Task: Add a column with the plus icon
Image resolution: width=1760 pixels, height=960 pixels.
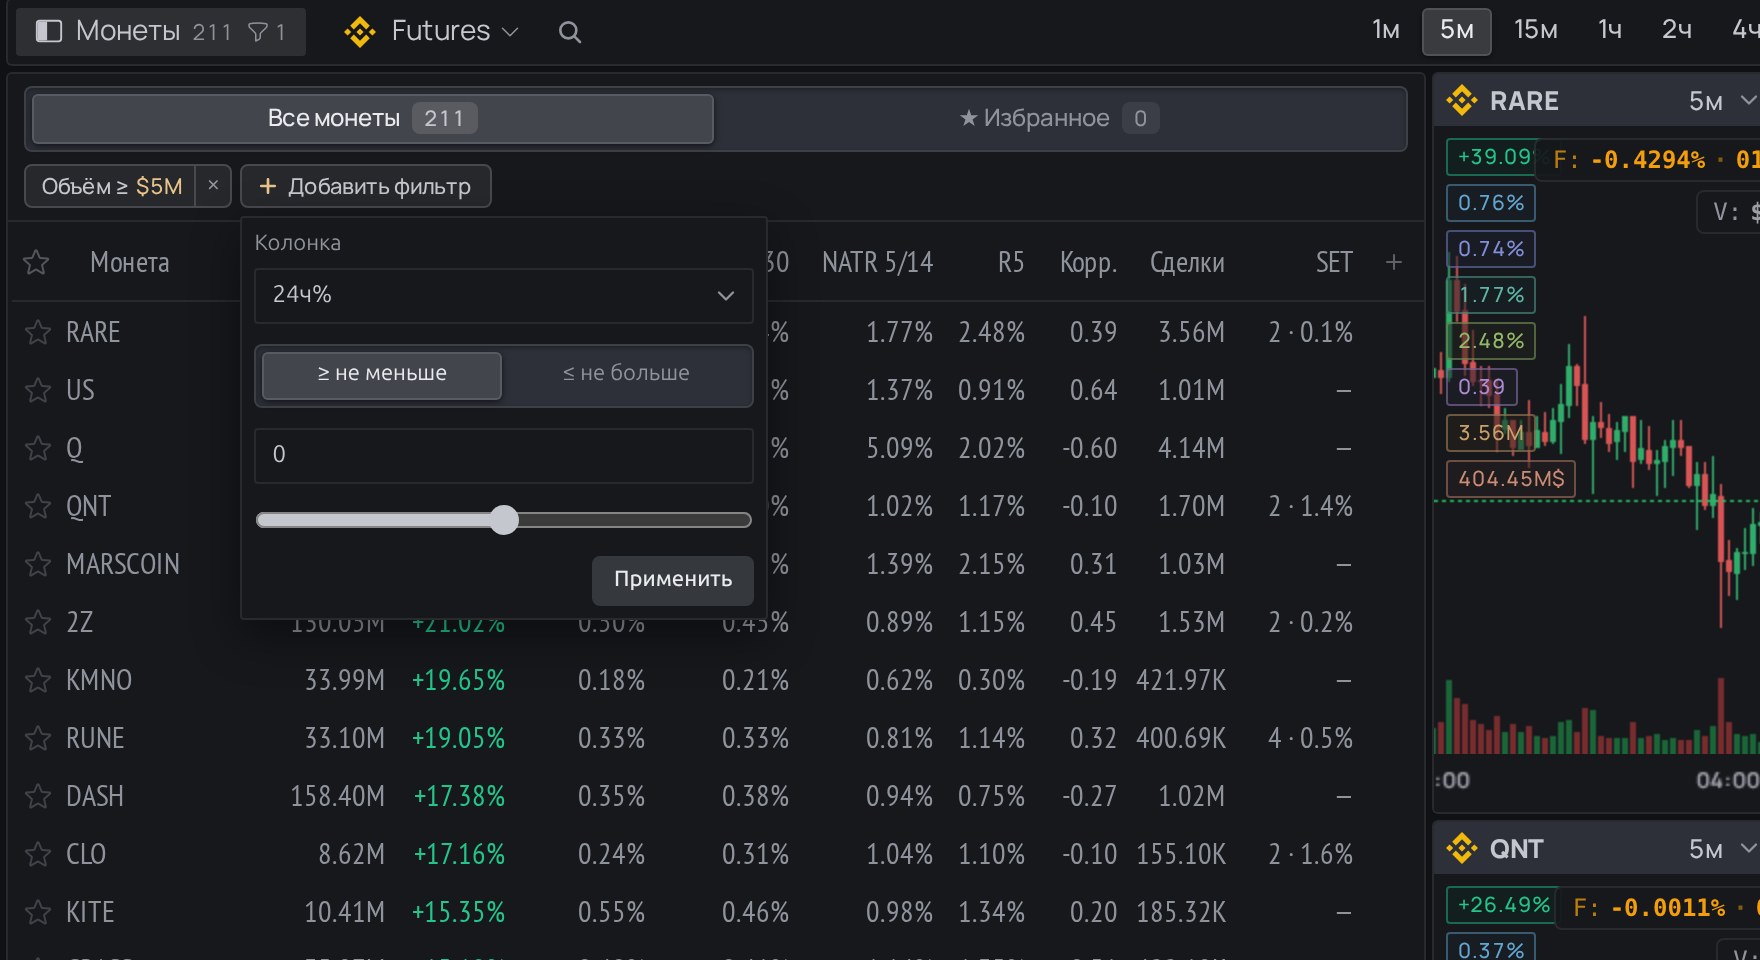Action: click(1394, 262)
